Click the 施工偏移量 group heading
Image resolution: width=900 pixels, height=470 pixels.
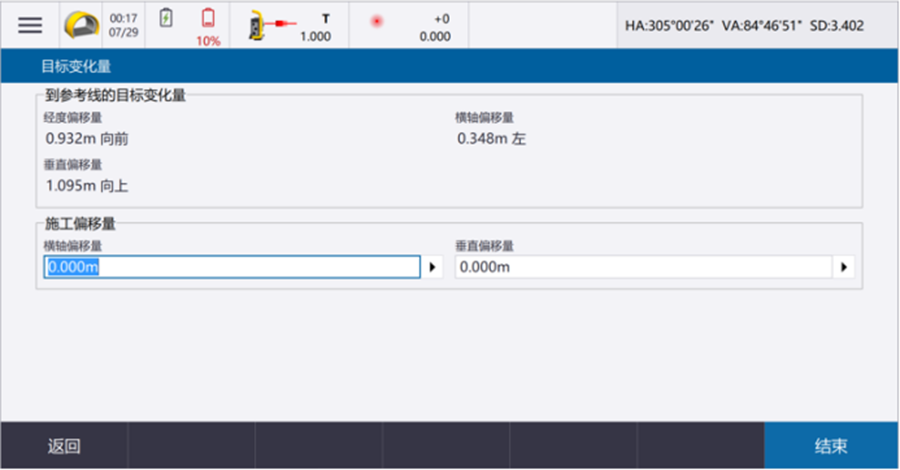[80, 223]
